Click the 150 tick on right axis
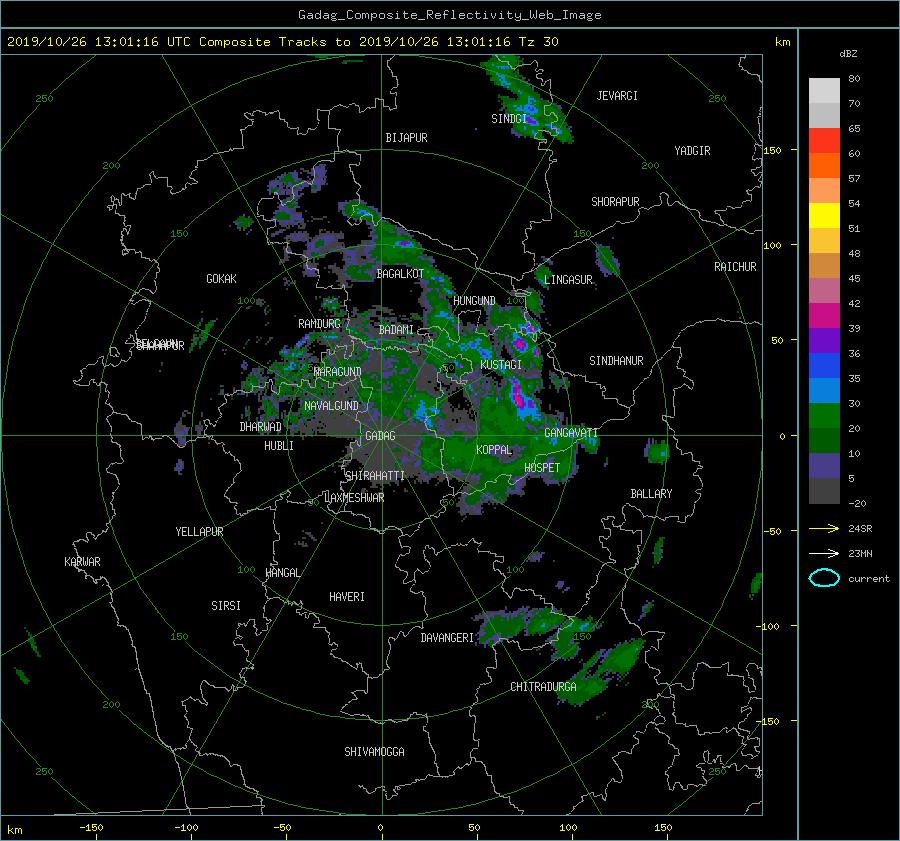The width and height of the screenshot is (900, 841). click(773, 150)
